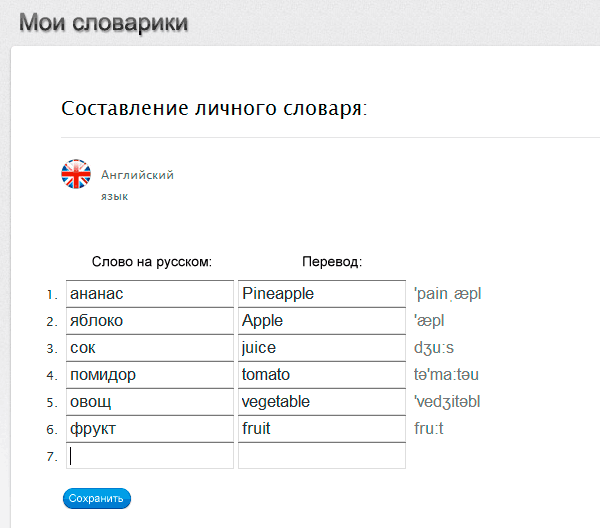
Task: Click the Russian field containing овощ
Action: (x=149, y=402)
